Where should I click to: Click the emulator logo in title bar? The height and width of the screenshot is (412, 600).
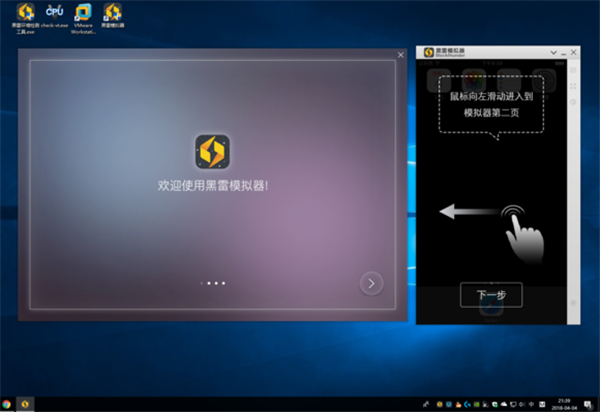[x=427, y=51]
